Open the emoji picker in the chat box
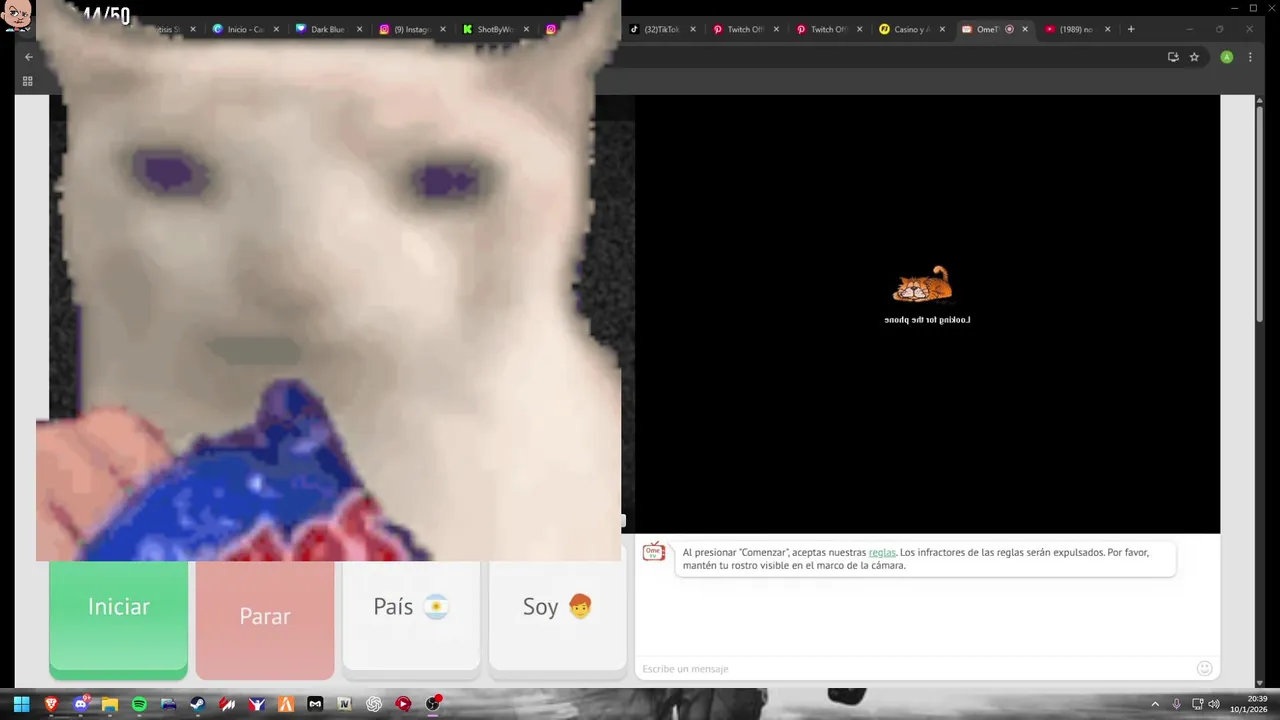Image resolution: width=1280 pixels, height=720 pixels. (x=1205, y=668)
